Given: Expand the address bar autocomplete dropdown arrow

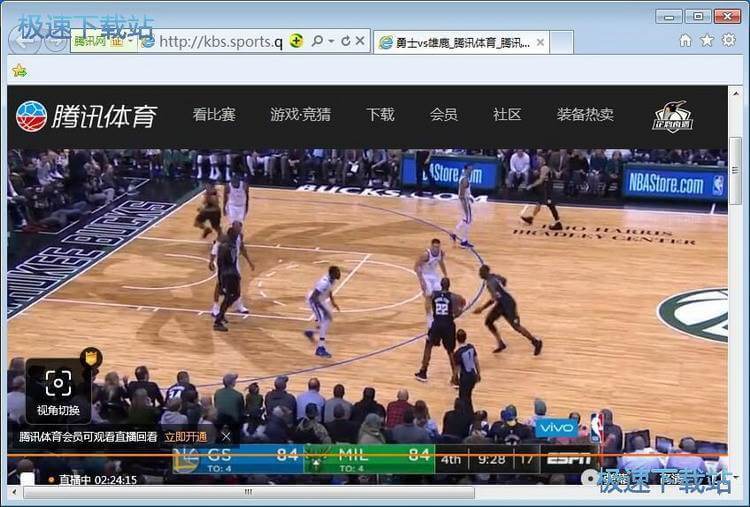Looking at the screenshot, I should 331,41.
